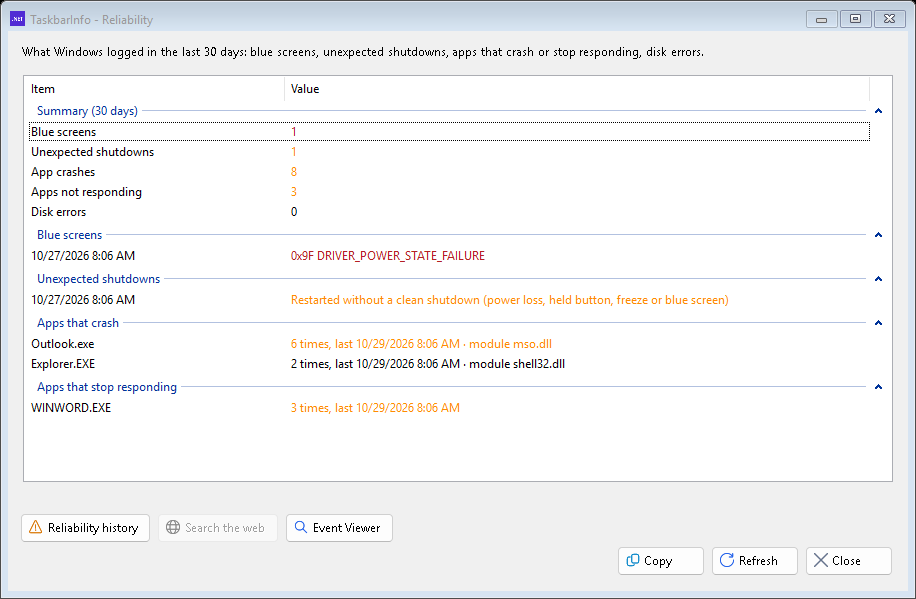916x599 pixels.
Task: Click the circular arrow Refresh icon
Action: [727, 560]
